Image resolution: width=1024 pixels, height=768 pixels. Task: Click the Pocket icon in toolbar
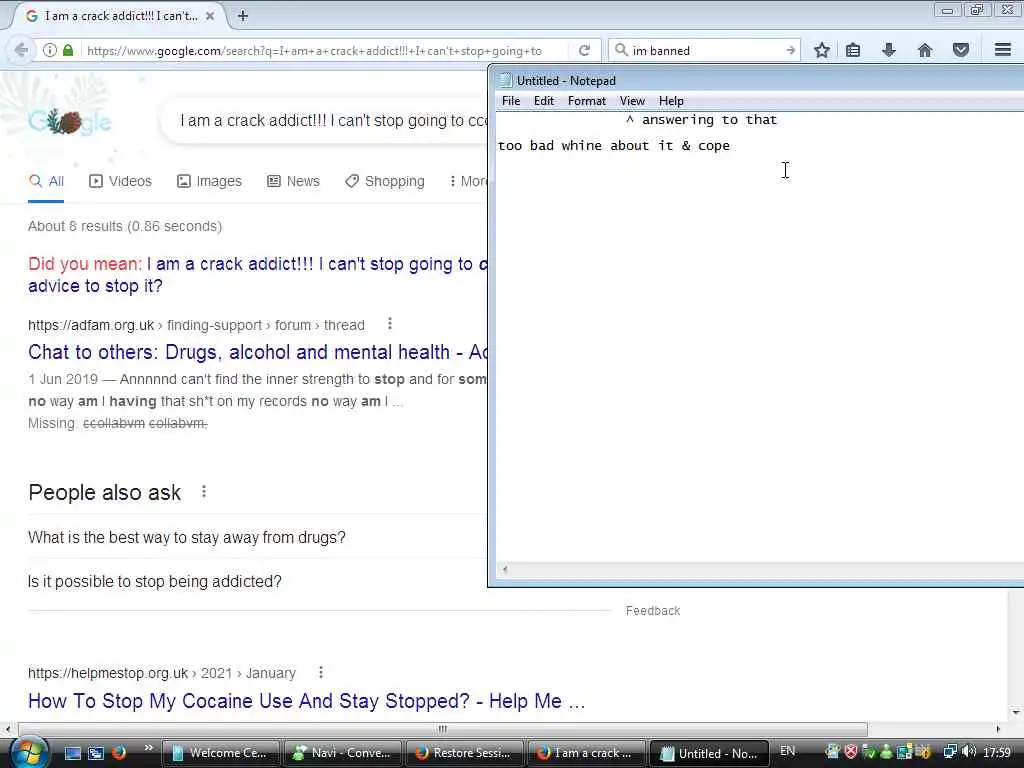[x=961, y=50]
